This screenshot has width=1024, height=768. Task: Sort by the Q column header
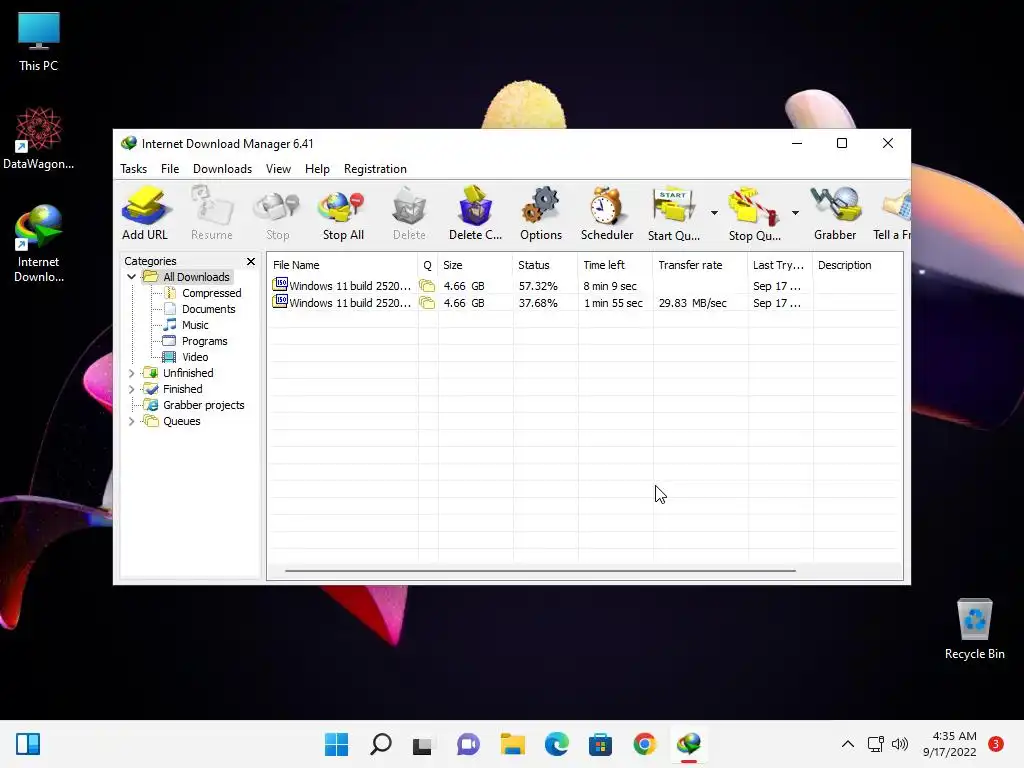point(428,265)
